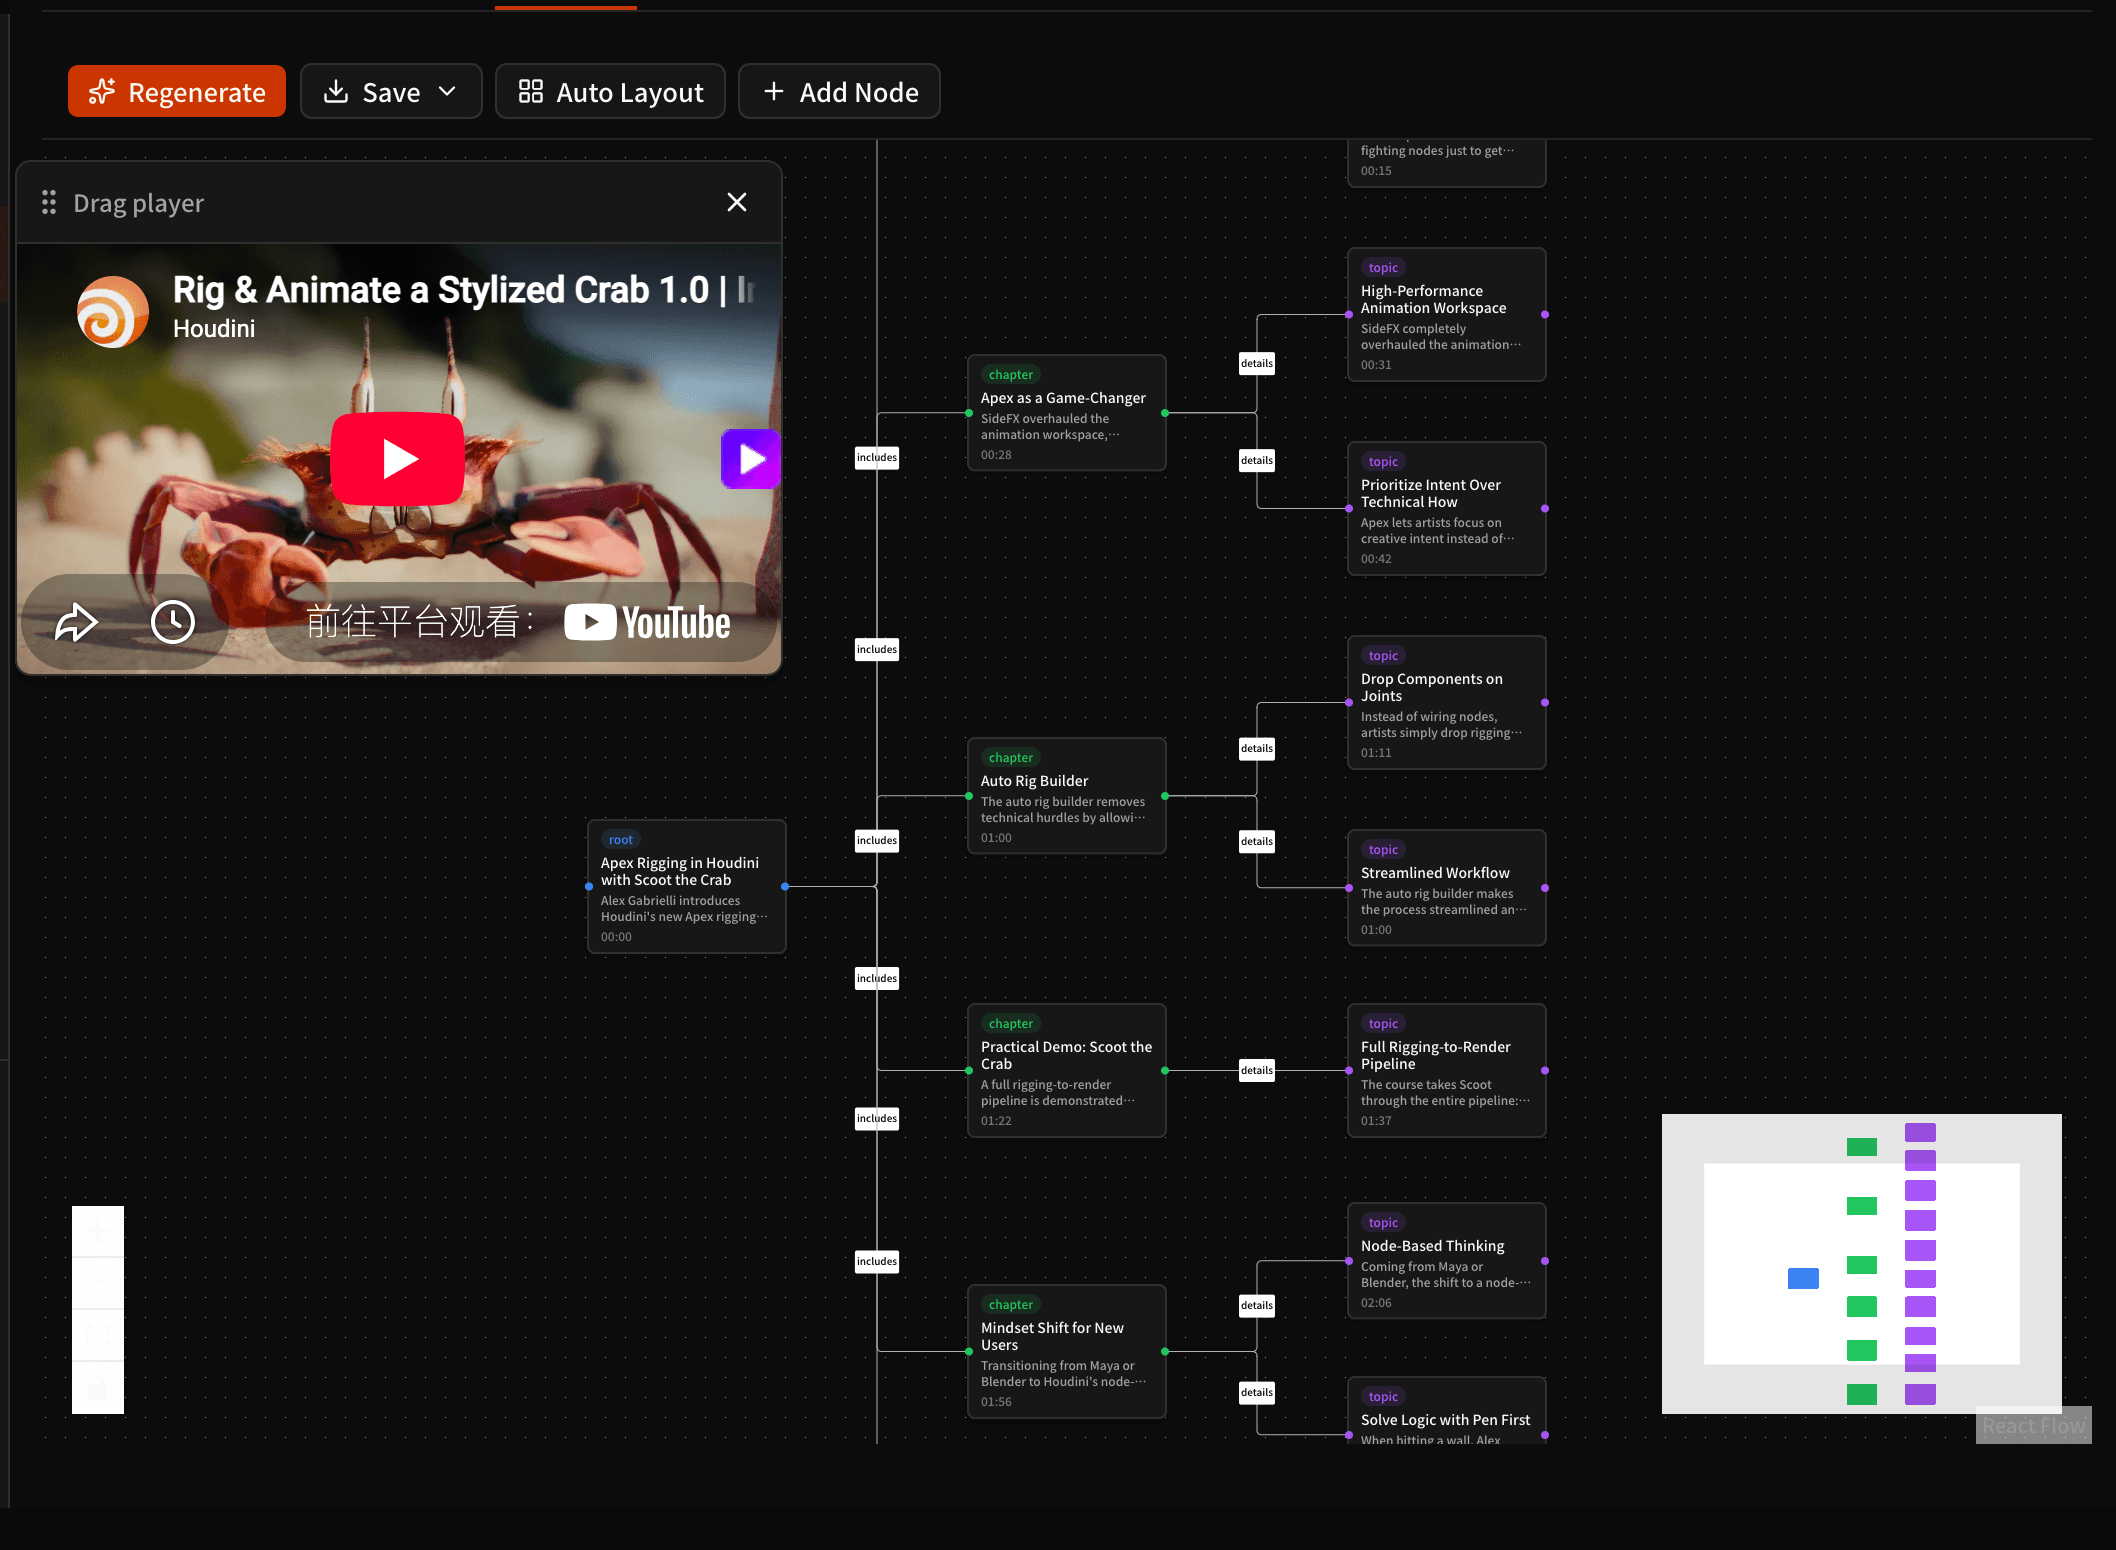Toggle the canvas interactivity lock
The width and height of the screenshot is (2116, 1550).
coord(98,1388)
